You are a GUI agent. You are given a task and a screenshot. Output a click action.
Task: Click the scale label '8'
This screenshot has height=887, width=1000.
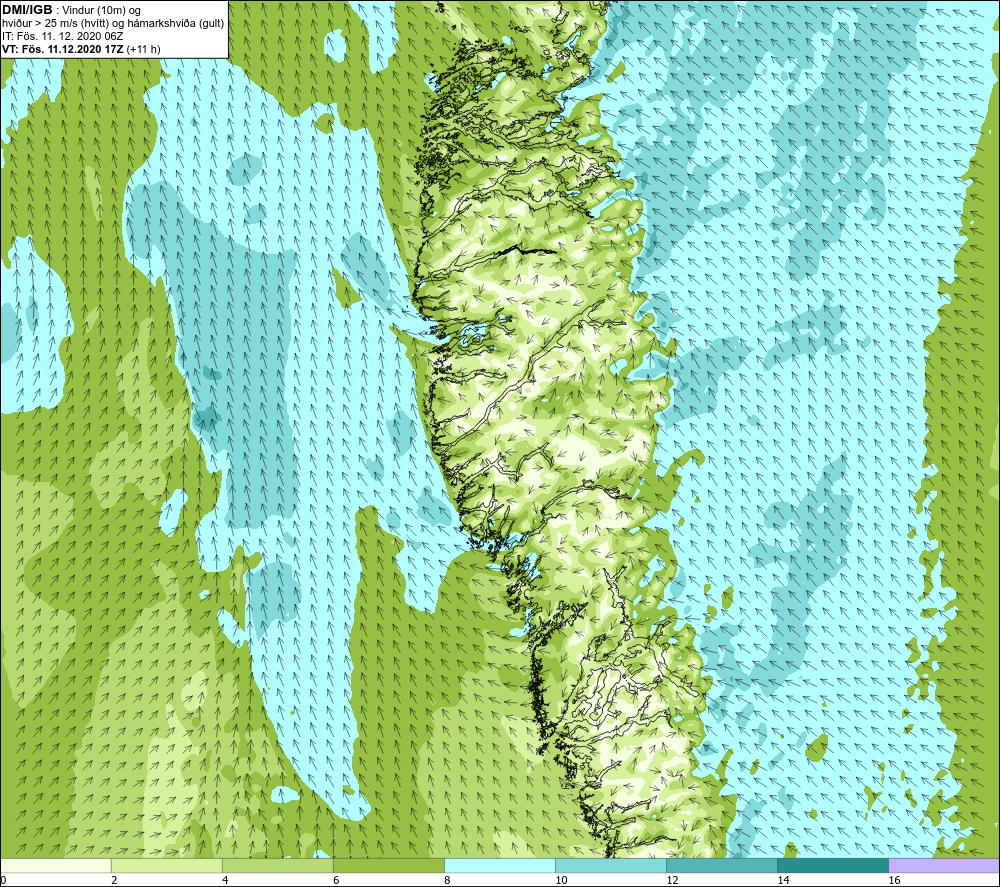(447, 880)
